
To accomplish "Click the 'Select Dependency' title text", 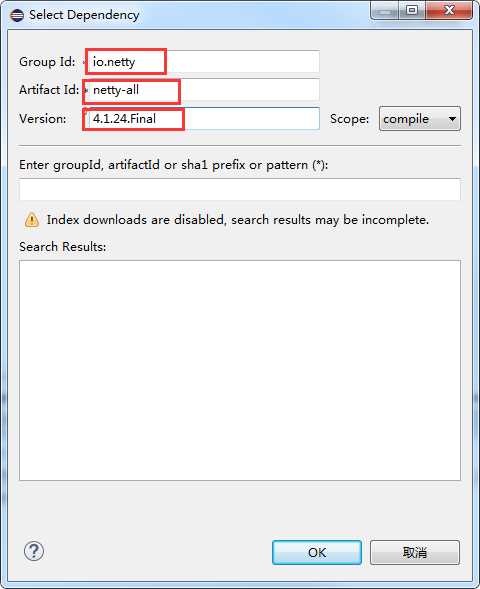I will pos(84,15).
